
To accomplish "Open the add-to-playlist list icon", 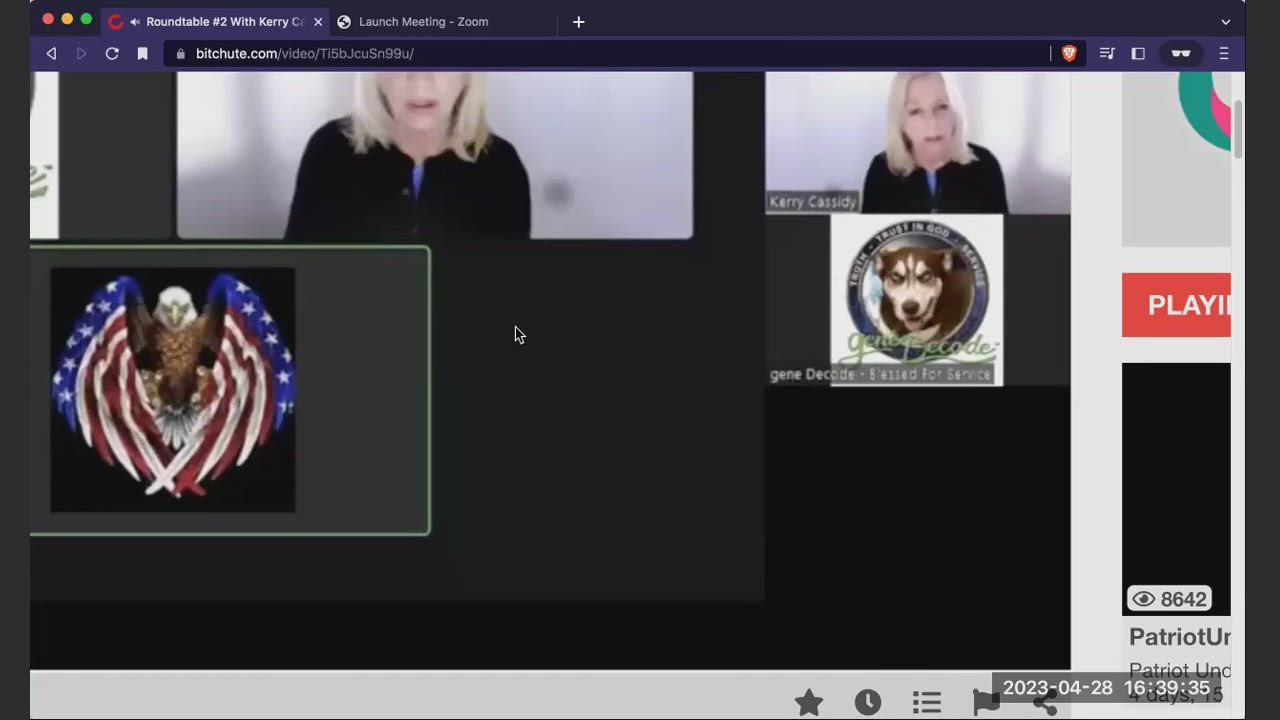I will (926, 703).
